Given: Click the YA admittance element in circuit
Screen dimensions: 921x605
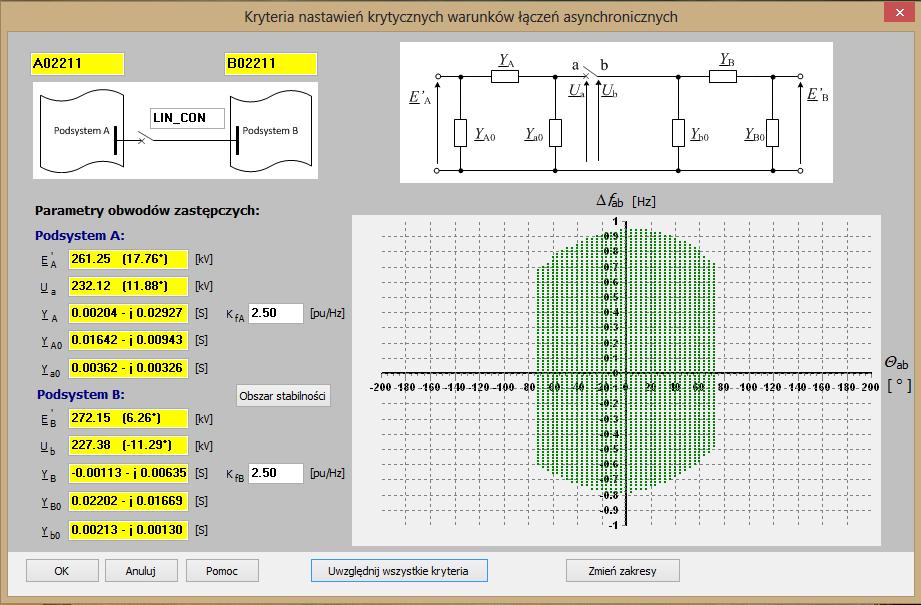Looking at the screenshot, I should coord(505,76).
